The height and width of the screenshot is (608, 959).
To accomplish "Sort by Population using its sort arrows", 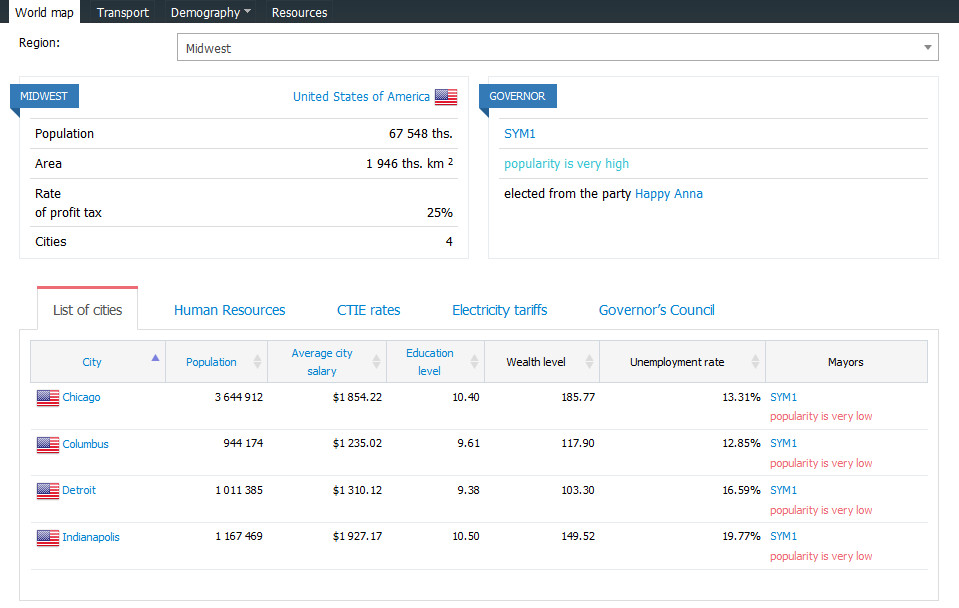I will pyautogui.click(x=258, y=362).
